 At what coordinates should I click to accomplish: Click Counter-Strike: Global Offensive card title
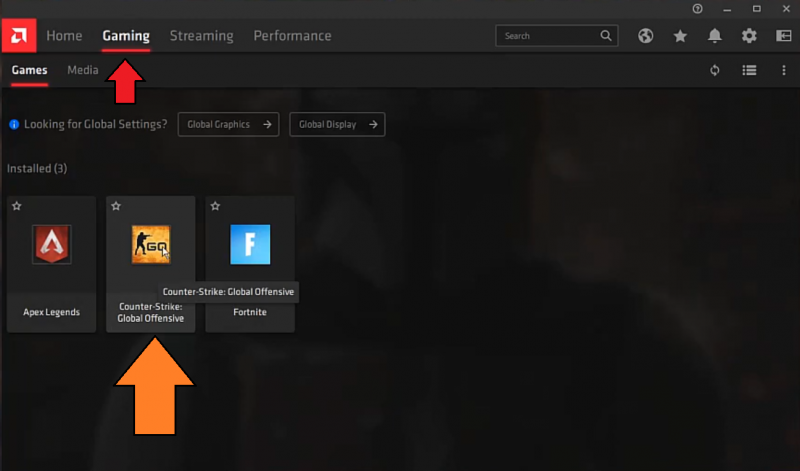tap(151, 312)
